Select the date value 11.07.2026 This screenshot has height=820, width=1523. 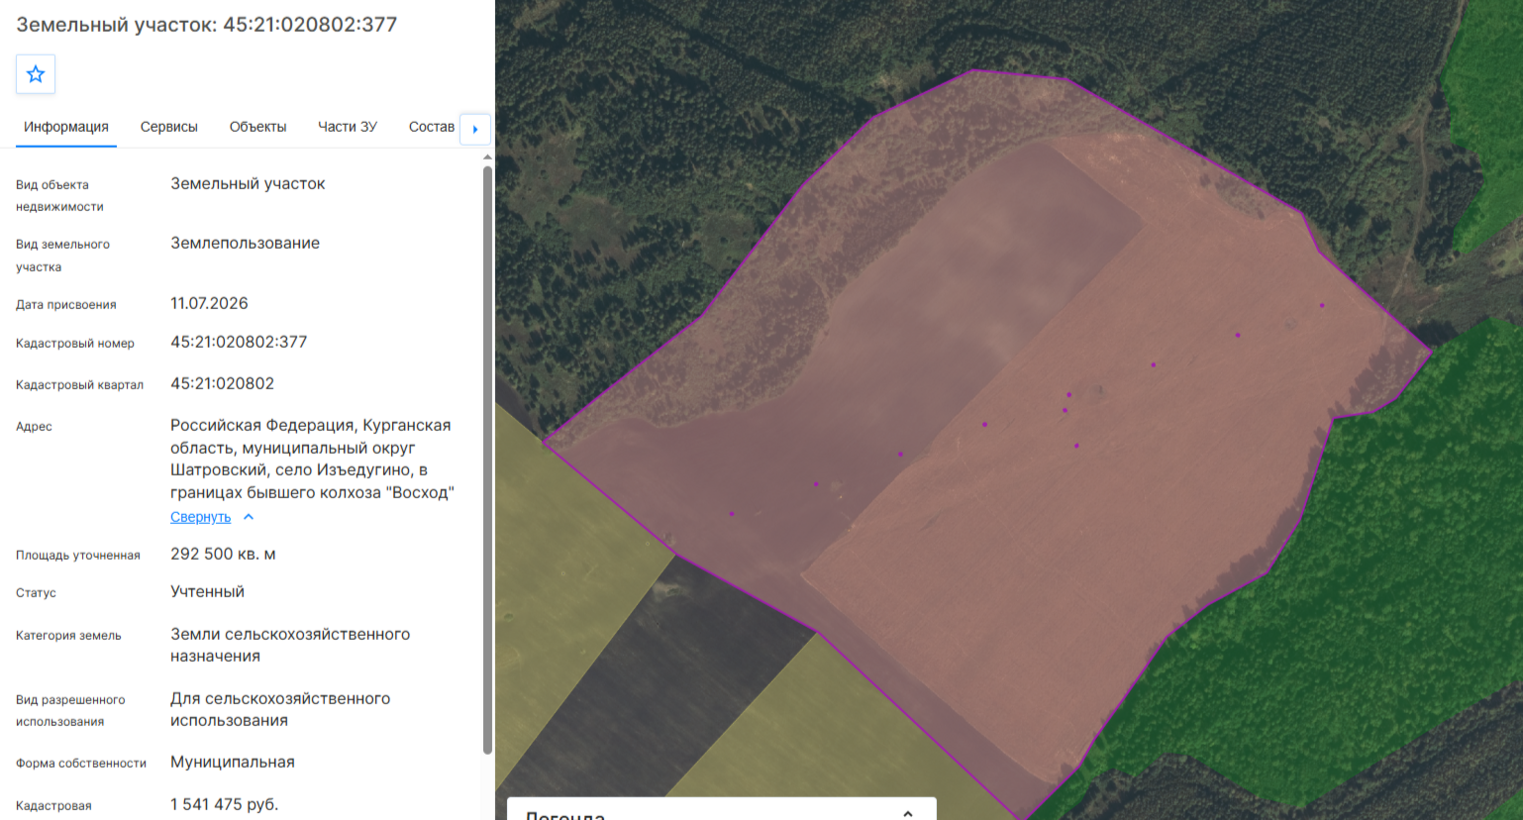coord(209,303)
